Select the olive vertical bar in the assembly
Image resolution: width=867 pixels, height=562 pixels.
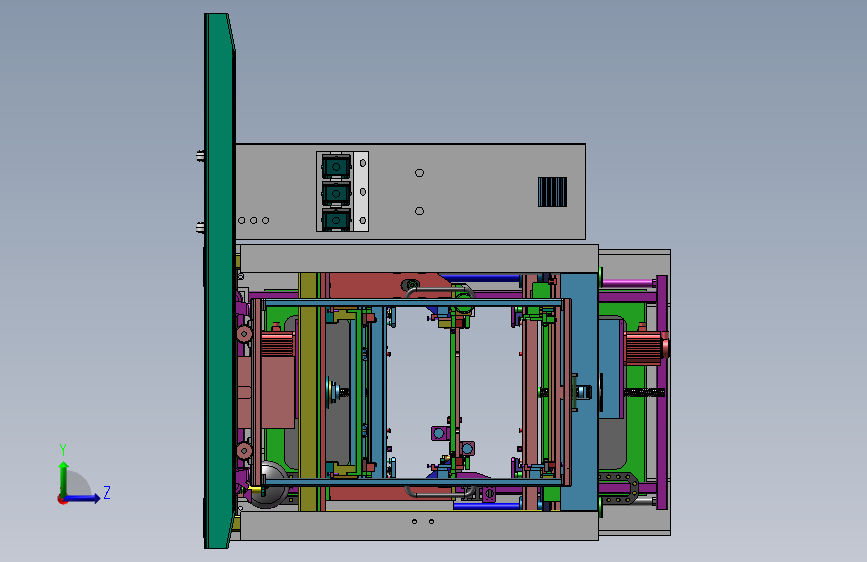[309, 392]
